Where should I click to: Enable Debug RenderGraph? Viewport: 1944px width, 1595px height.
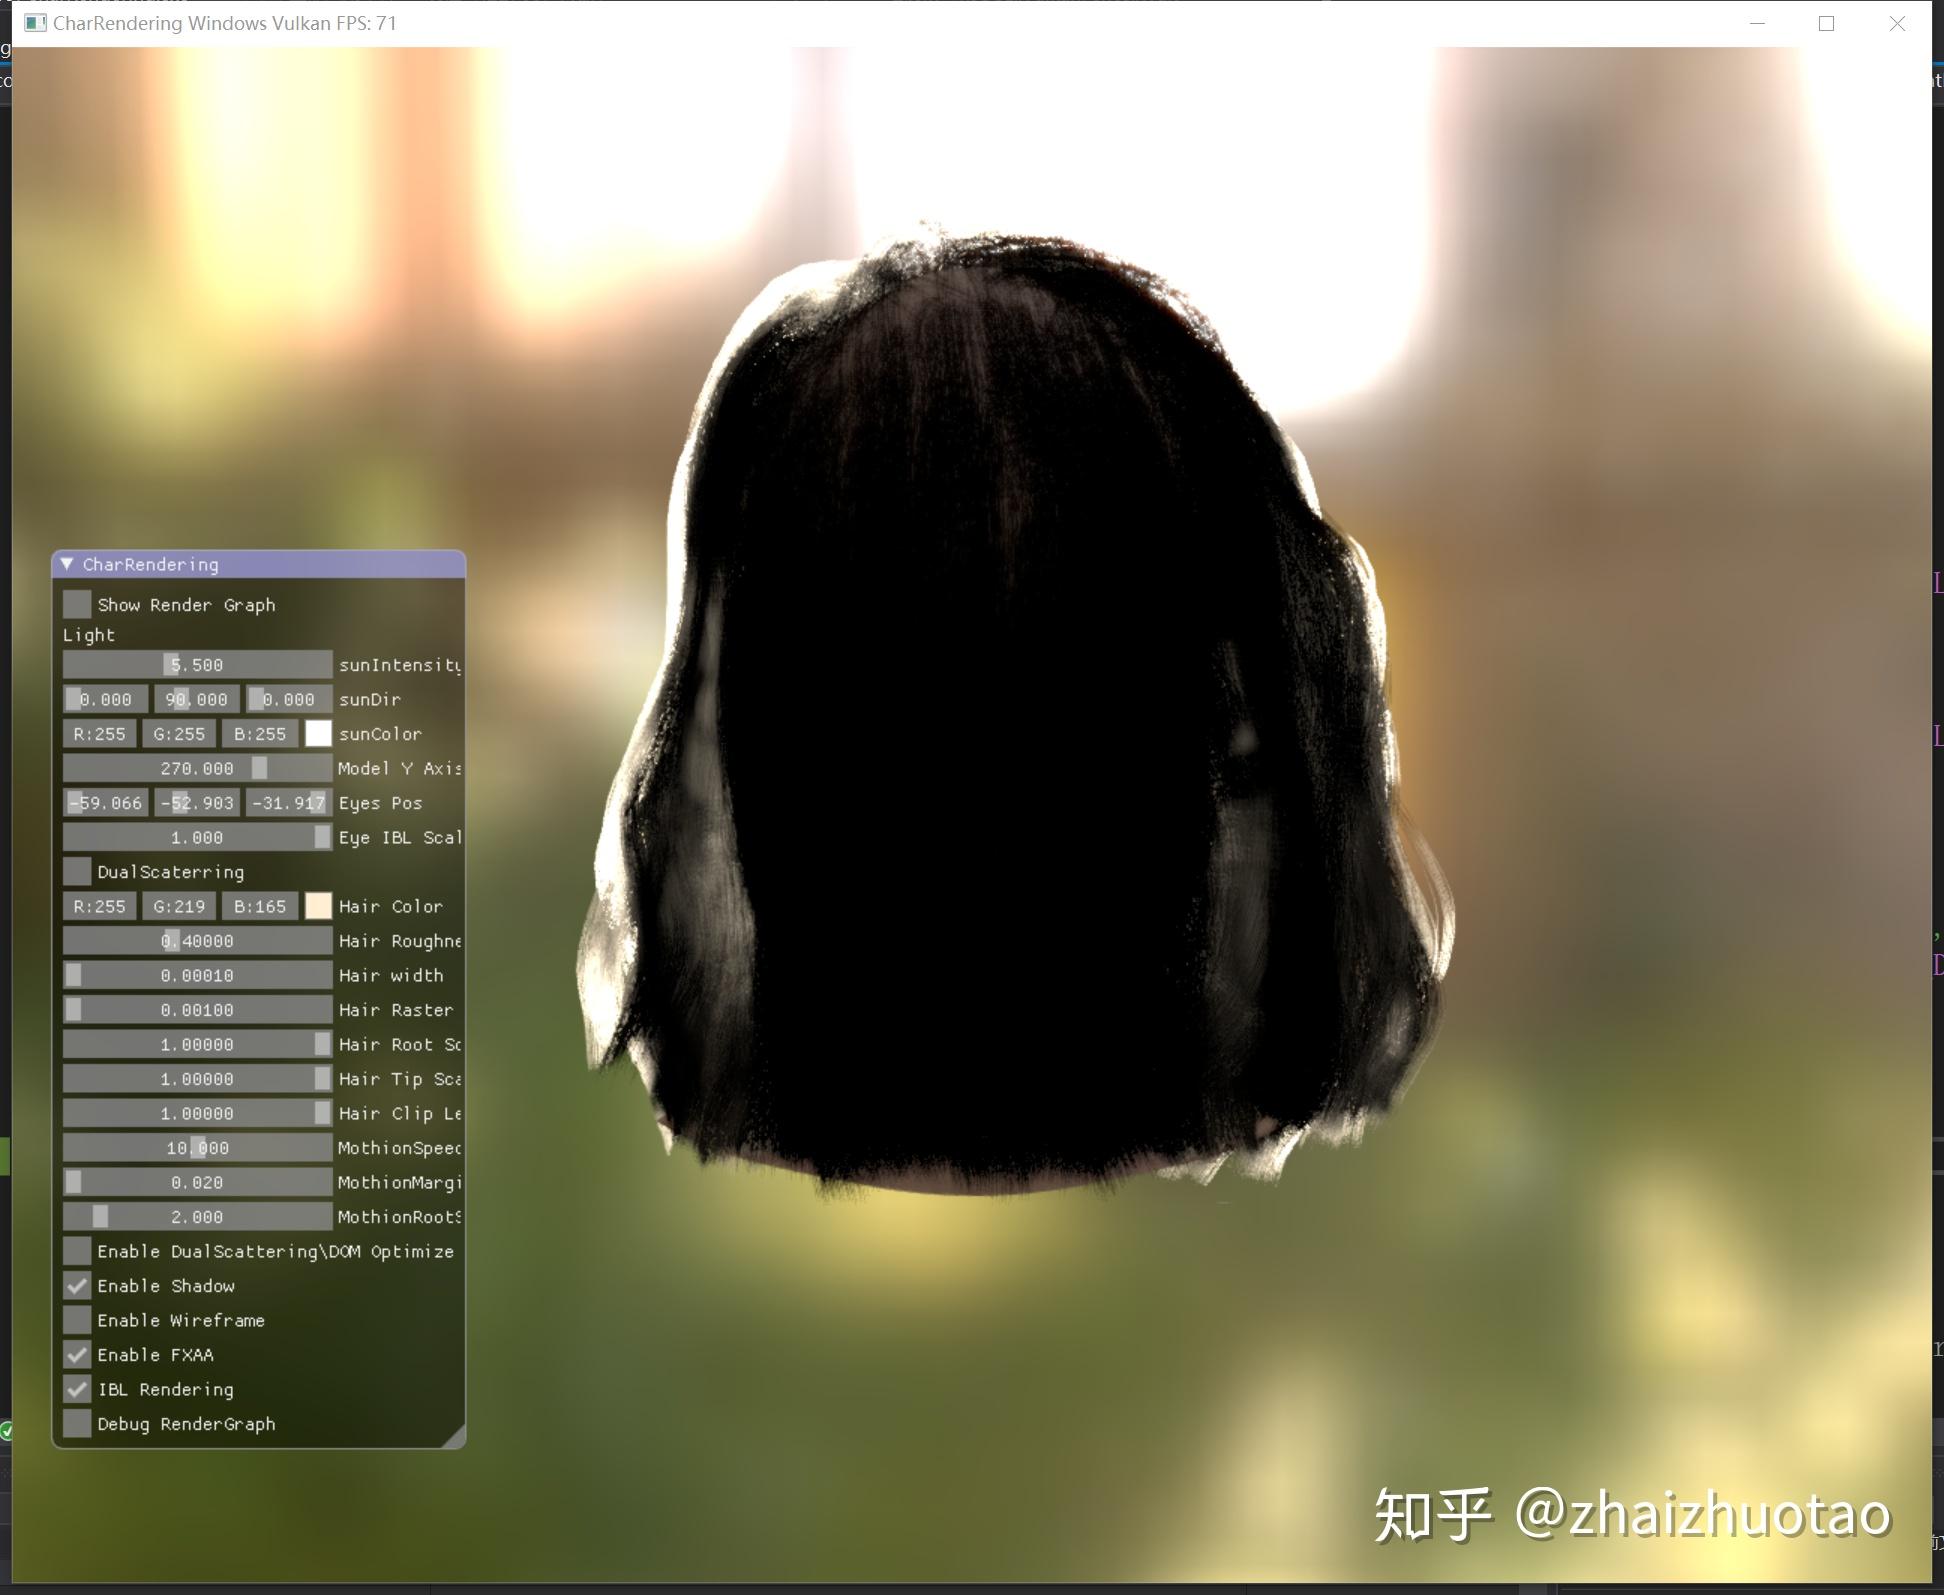77,1424
